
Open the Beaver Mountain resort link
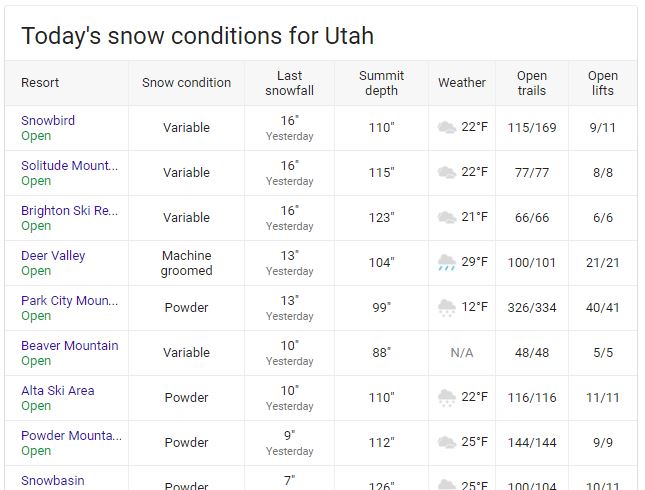pos(70,346)
